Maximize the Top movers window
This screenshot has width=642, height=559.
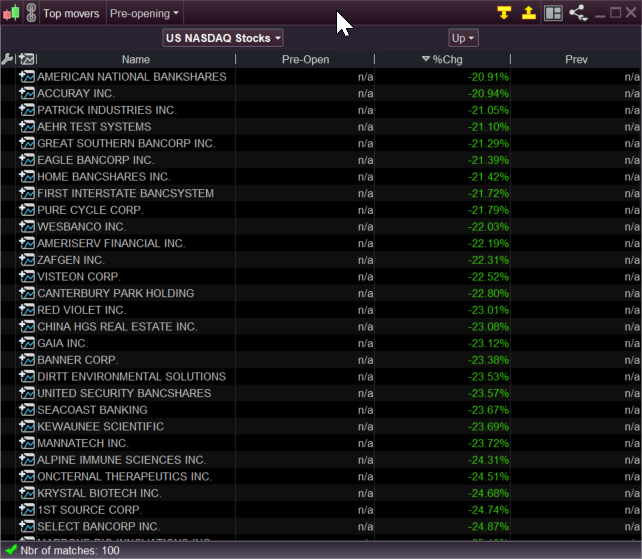[615, 13]
